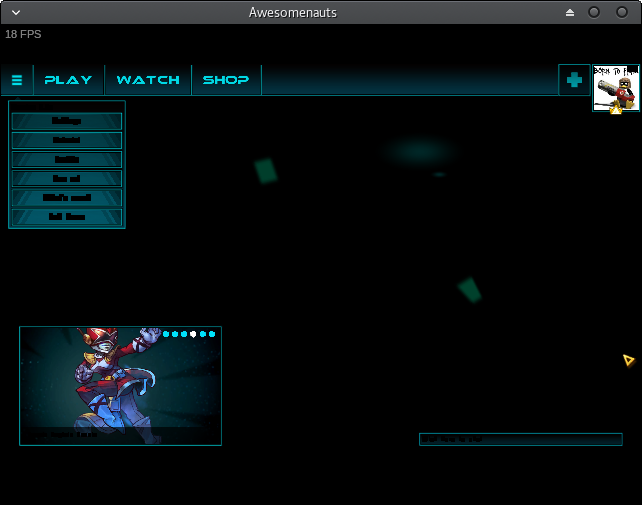Click the status bar at bottom right

point(520,439)
